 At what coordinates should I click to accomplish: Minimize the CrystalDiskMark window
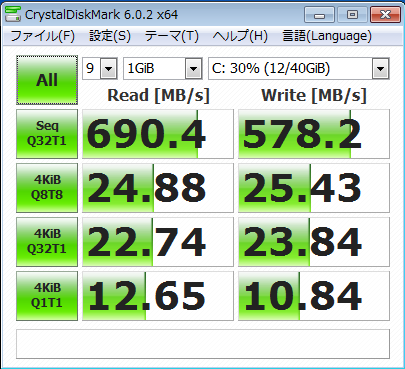(319, 15)
